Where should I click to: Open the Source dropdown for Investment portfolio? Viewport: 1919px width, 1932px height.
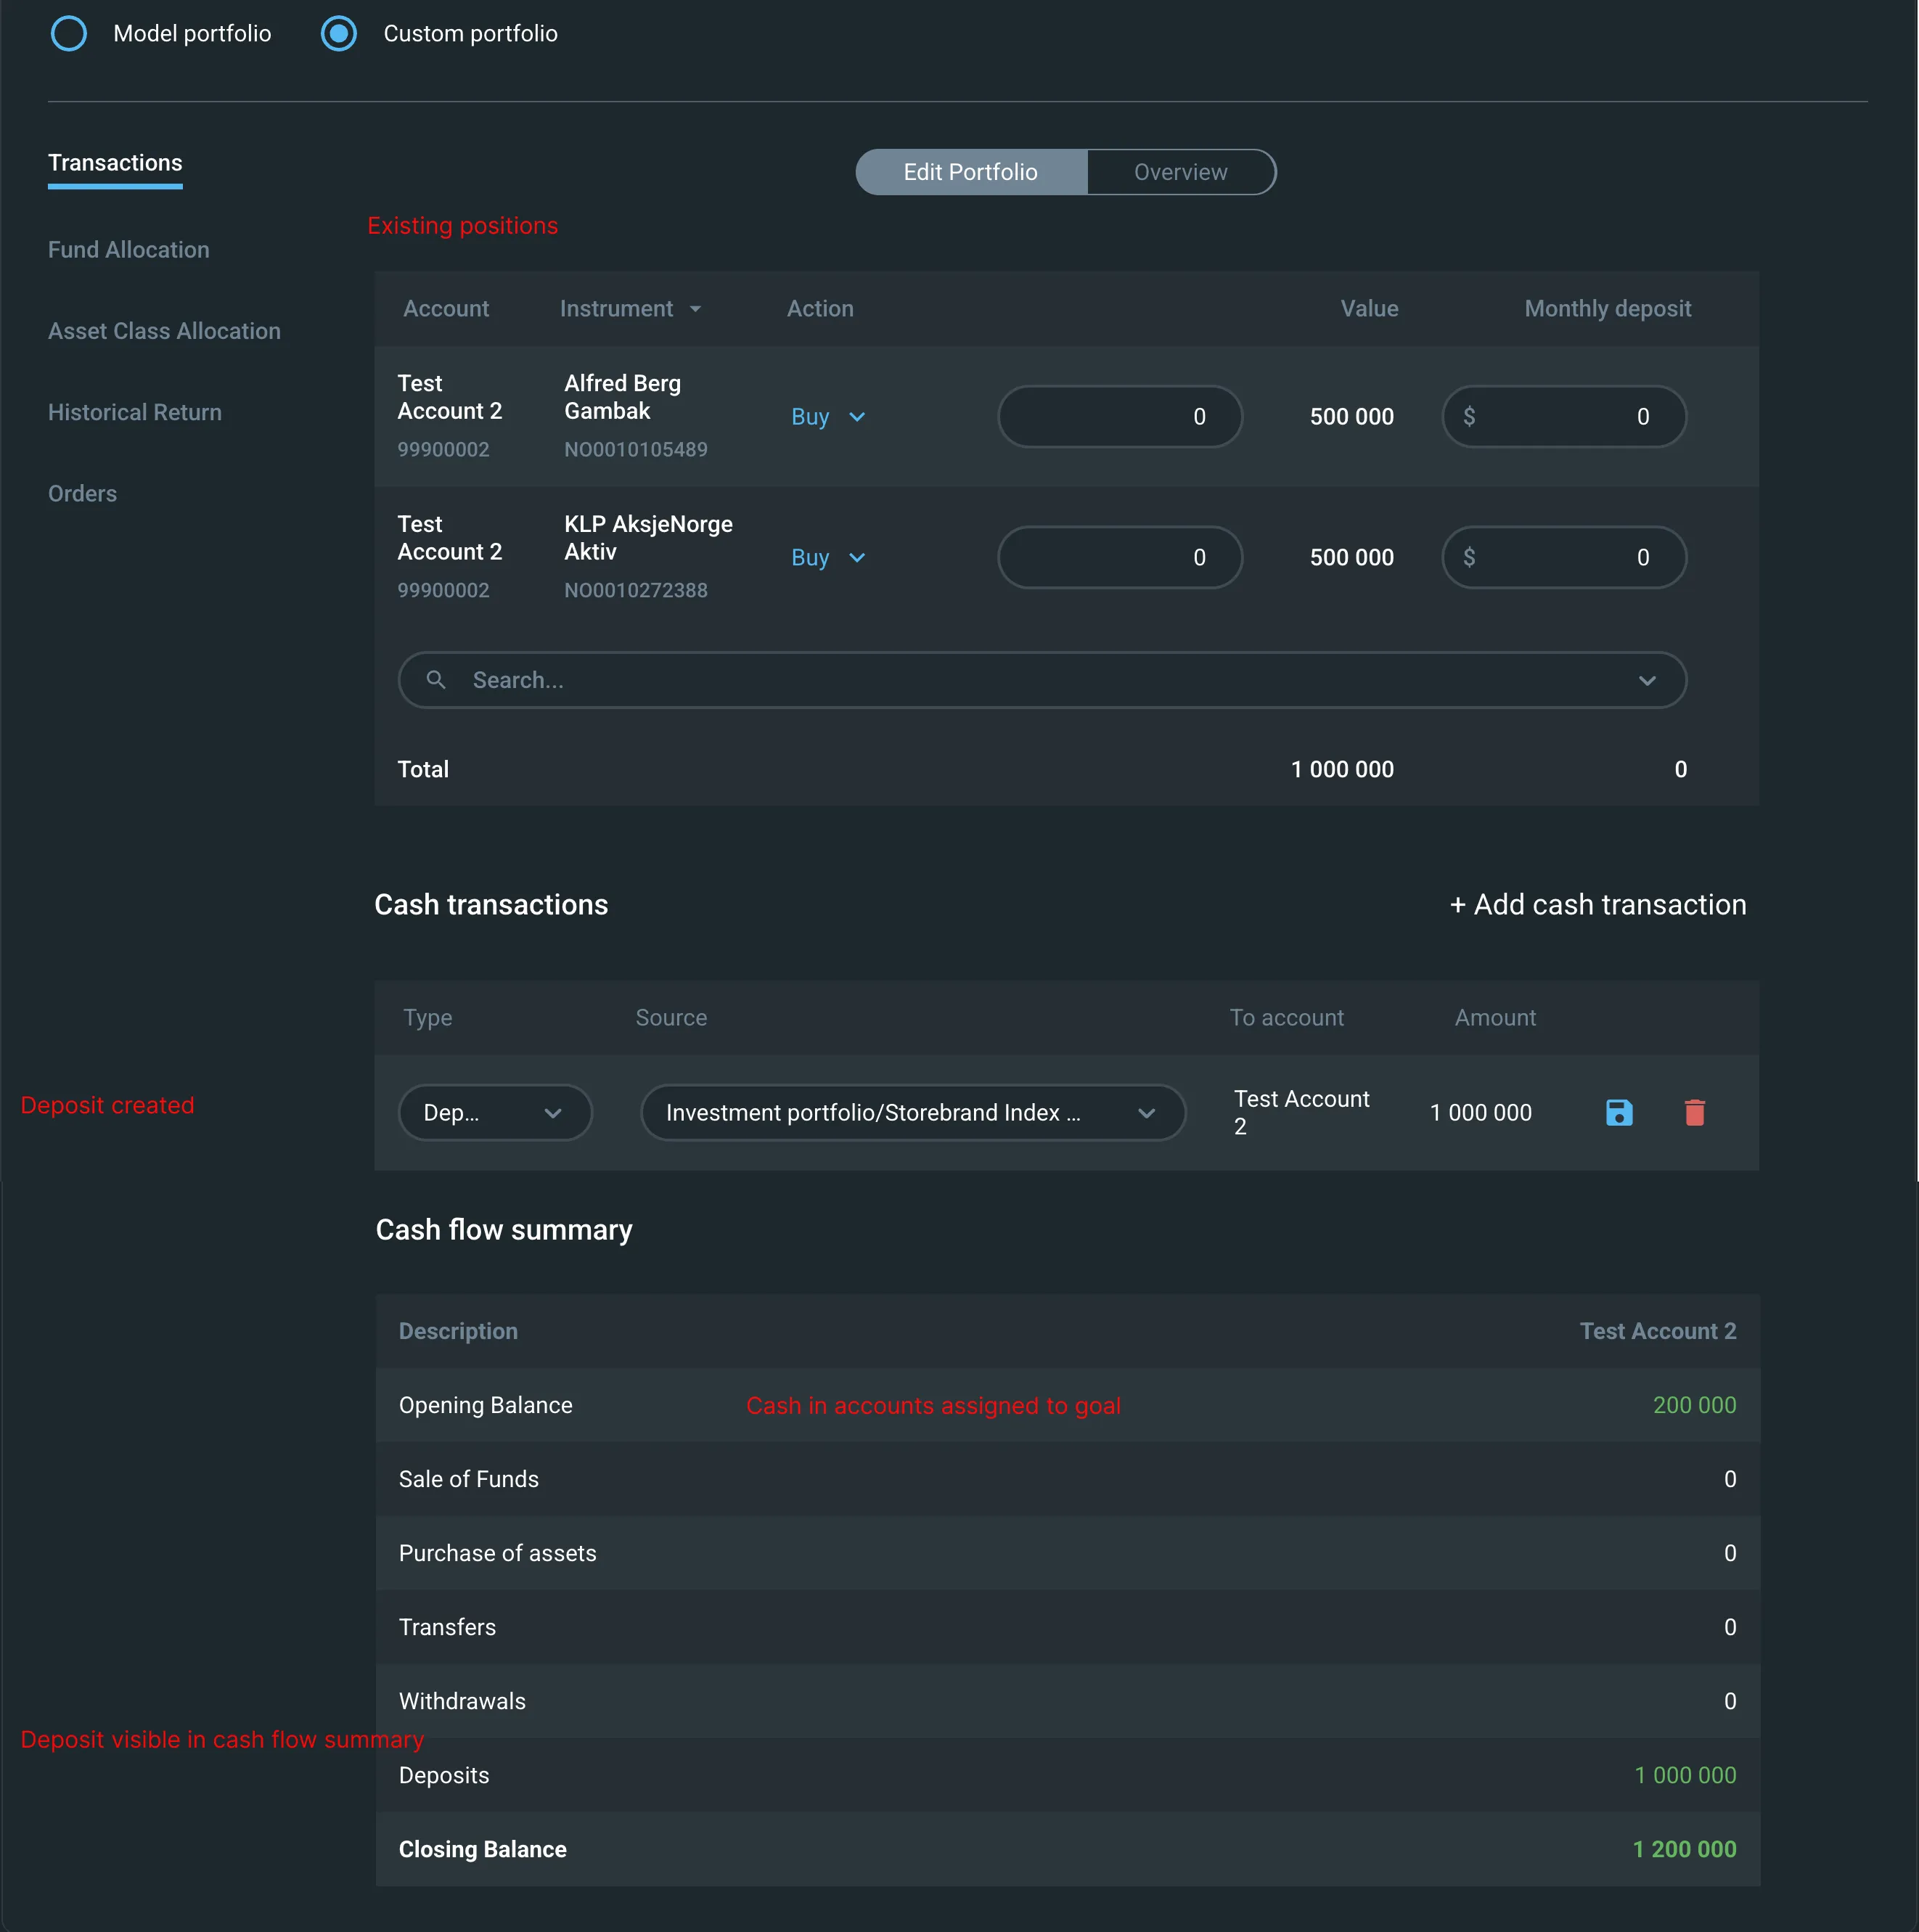[912, 1112]
